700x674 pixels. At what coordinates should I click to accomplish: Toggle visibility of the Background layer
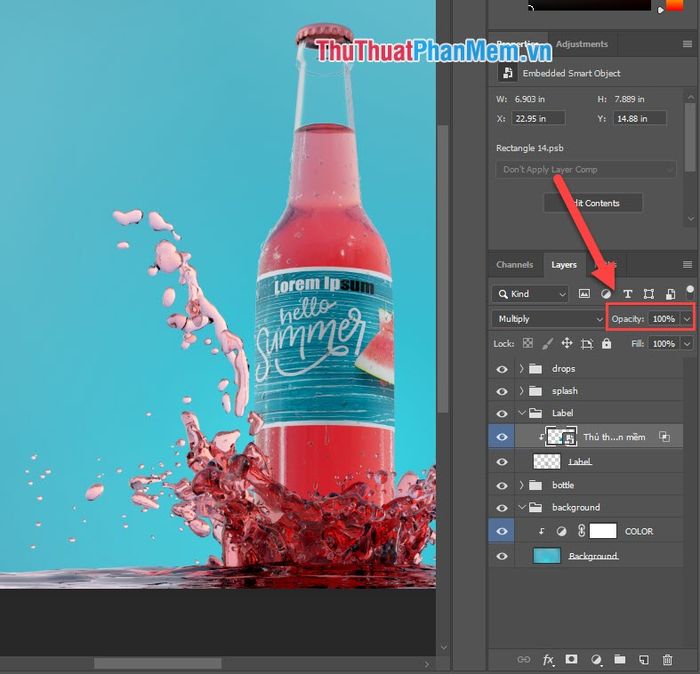tap(503, 556)
